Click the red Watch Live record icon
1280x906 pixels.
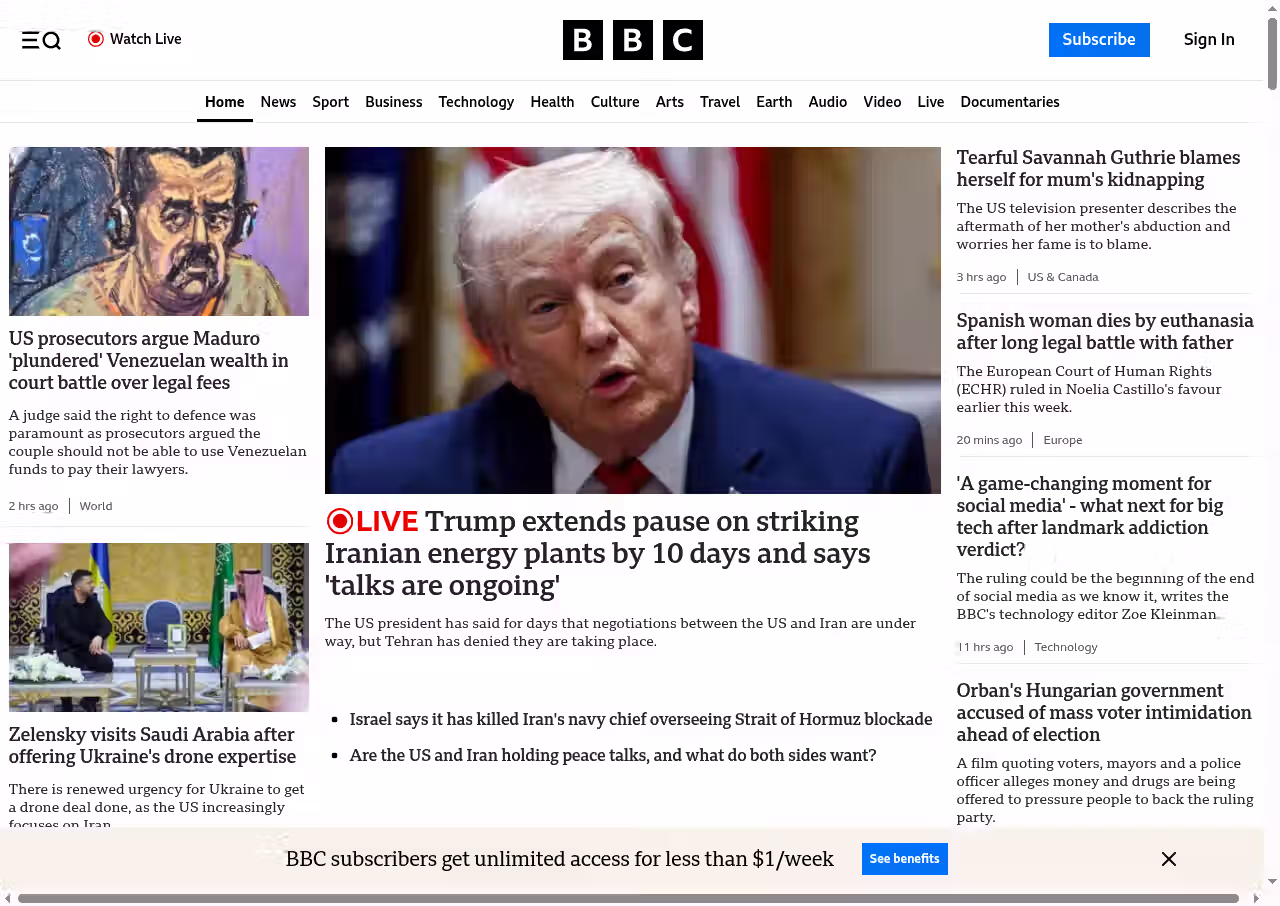[x=96, y=39]
